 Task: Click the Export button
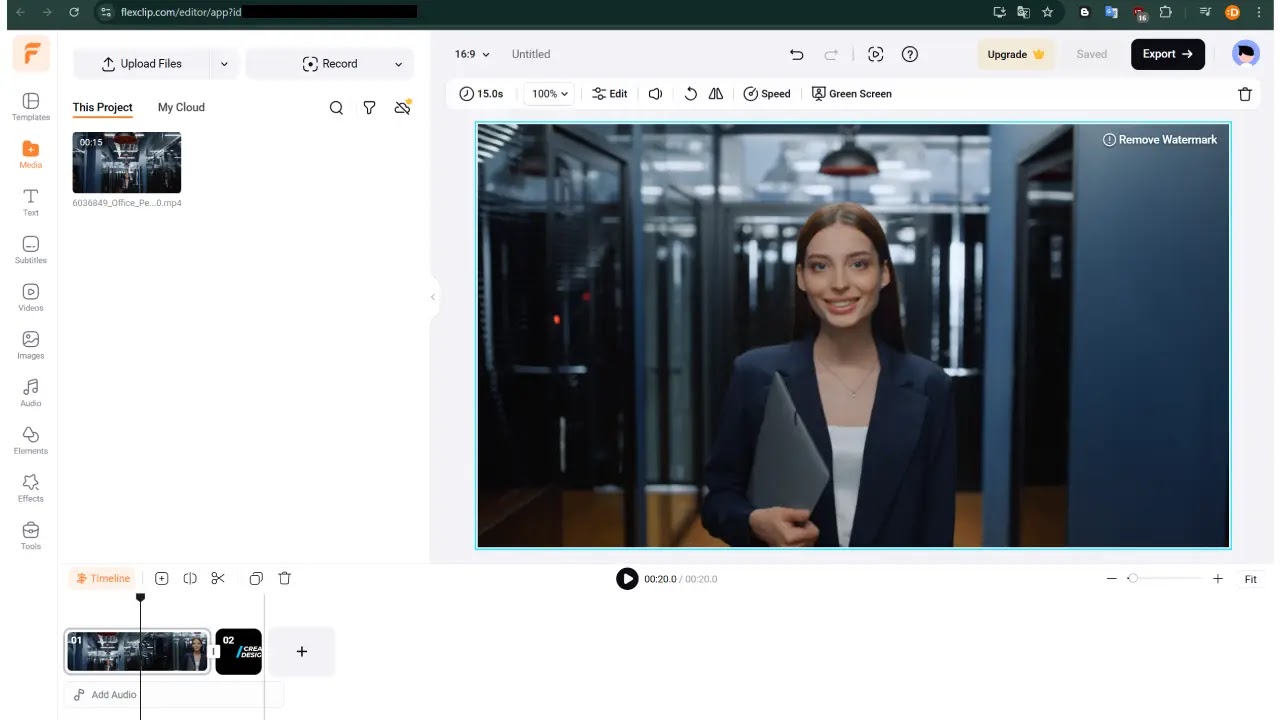click(x=1167, y=54)
